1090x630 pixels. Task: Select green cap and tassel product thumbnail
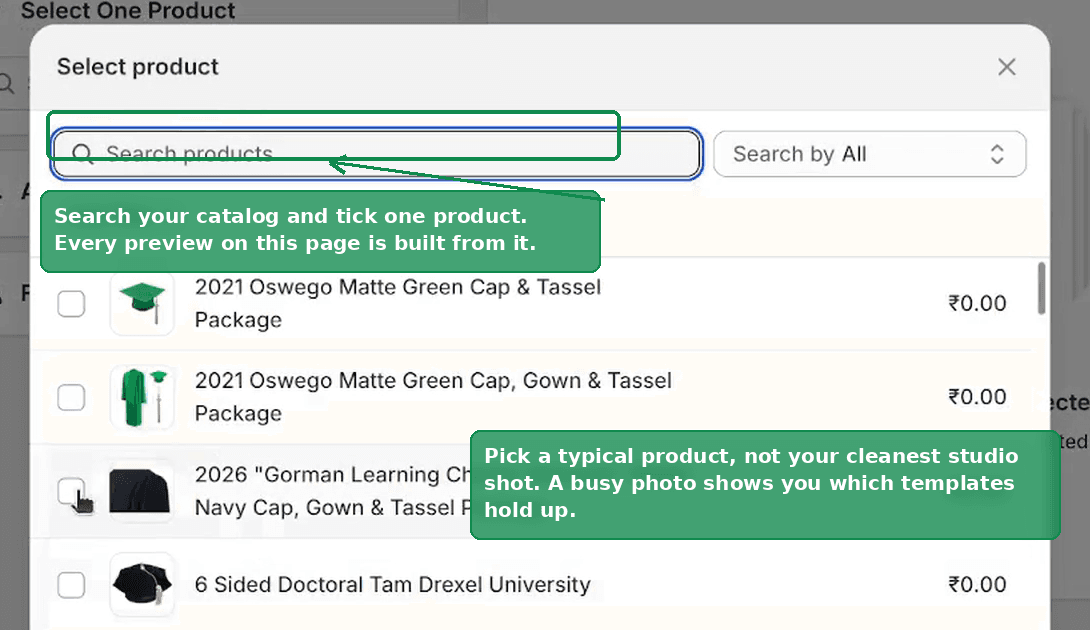(142, 303)
